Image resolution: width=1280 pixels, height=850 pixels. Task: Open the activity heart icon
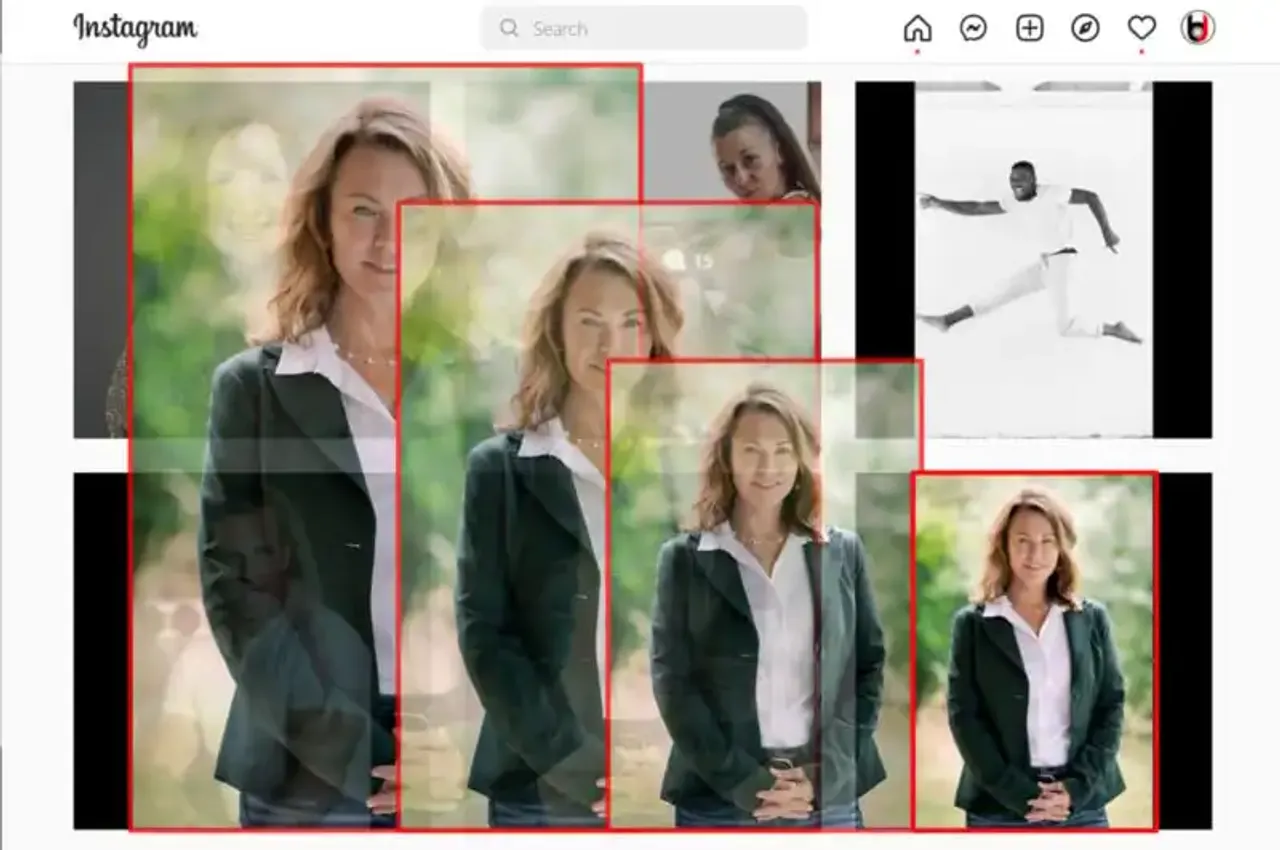(x=1141, y=28)
